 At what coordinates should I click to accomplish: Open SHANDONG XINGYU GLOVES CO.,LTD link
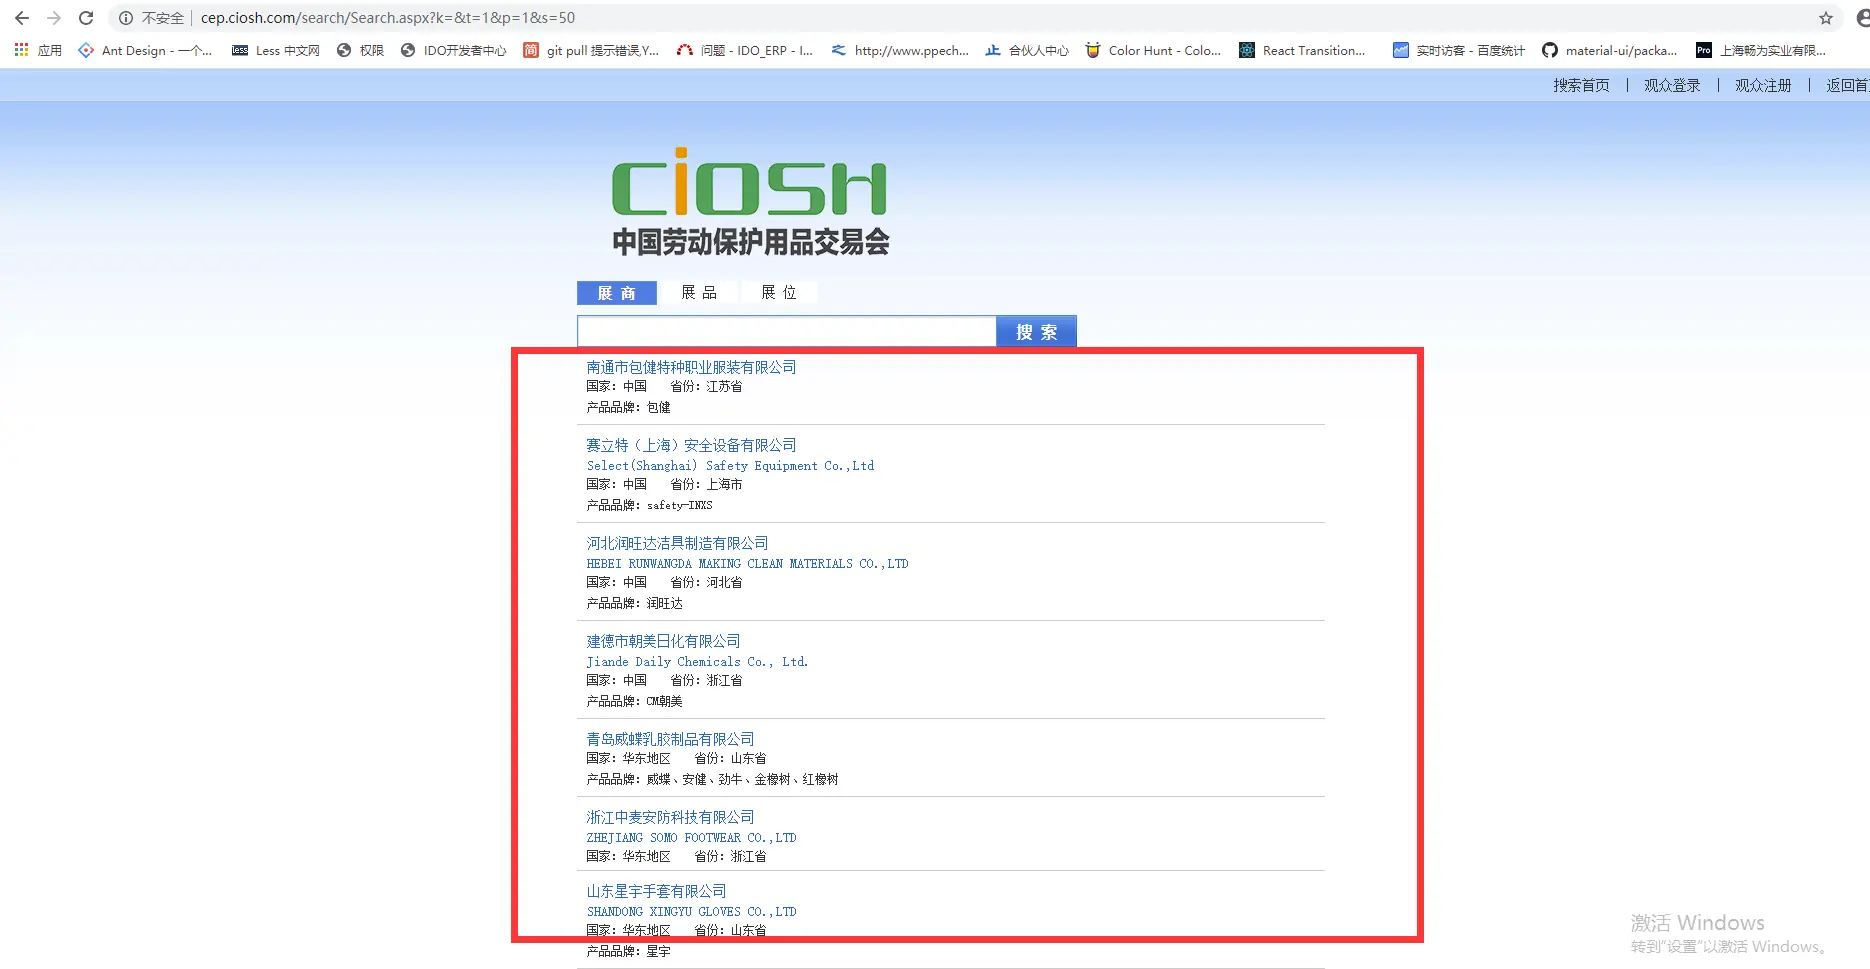pyautogui.click(x=691, y=912)
